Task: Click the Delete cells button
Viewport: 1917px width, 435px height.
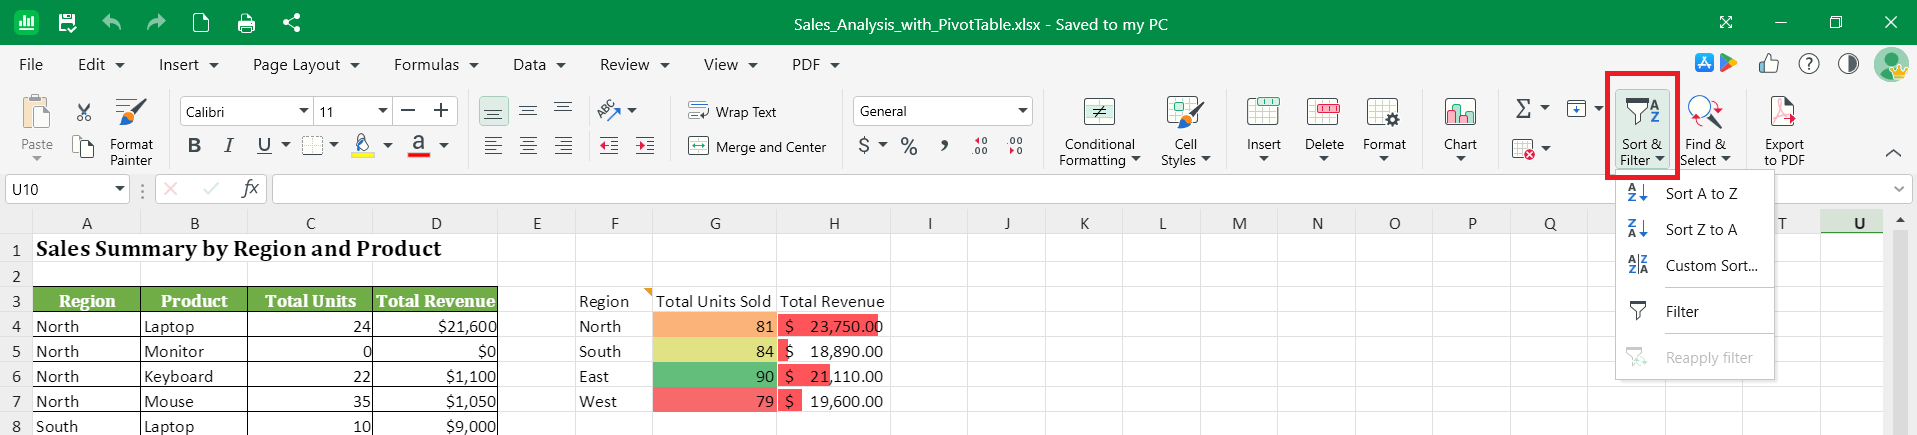Action: (1324, 132)
